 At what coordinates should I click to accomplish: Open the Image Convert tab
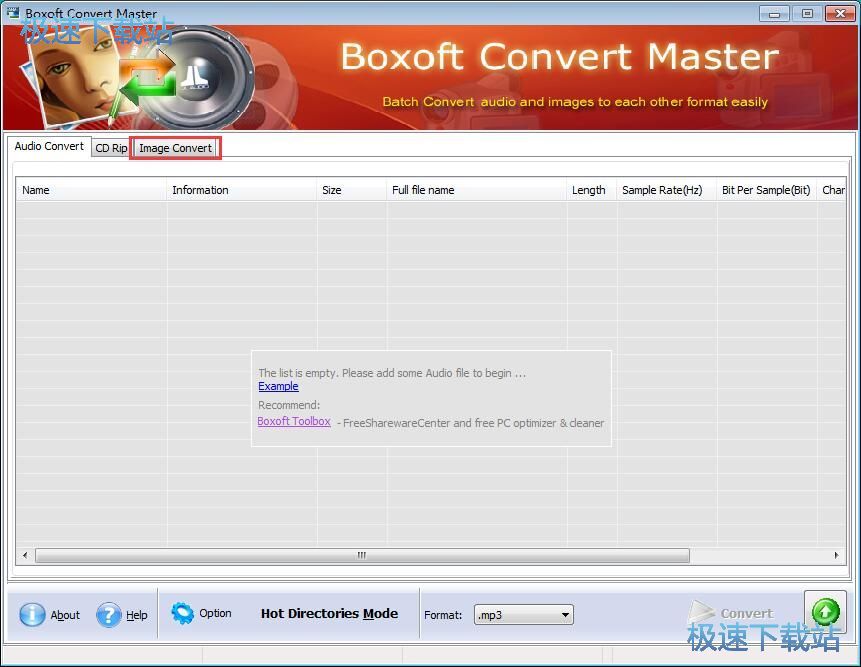(175, 148)
